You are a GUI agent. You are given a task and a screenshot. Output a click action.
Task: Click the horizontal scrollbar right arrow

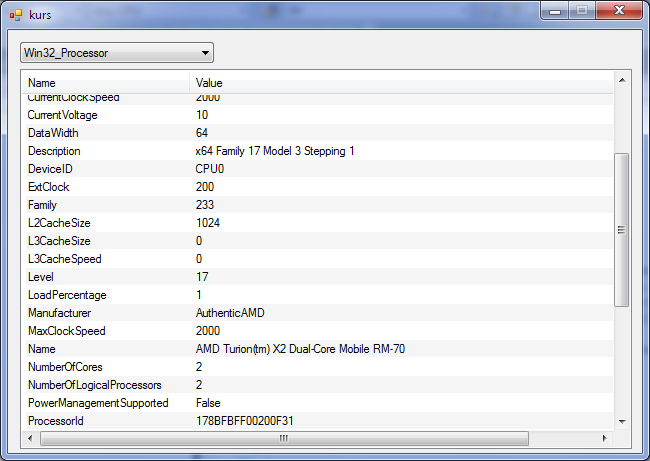pyautogui.click(x=604, y=438)
